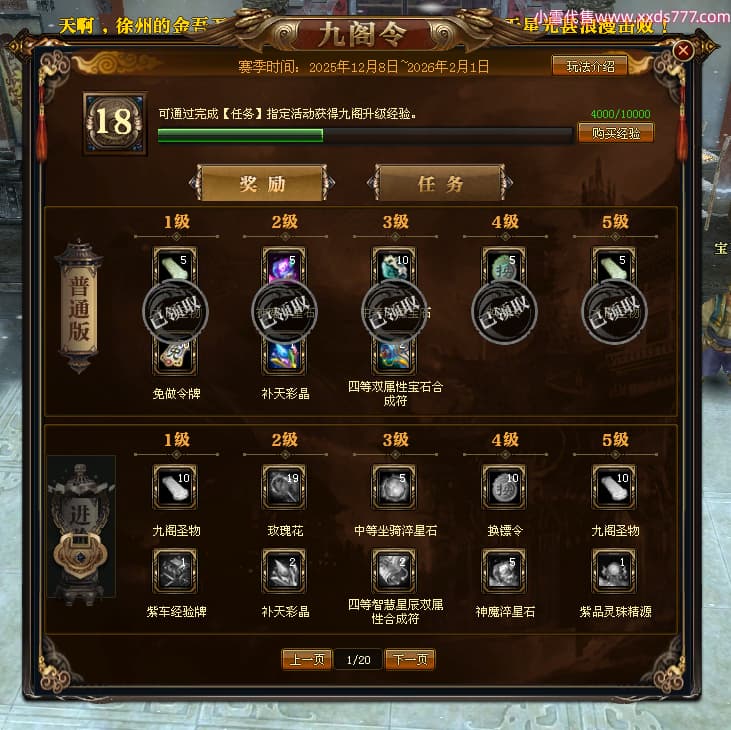The width and height of the screenshot is (731, 730).
Task: Select the 玫瑰花 reward icon
Action: 284,487
